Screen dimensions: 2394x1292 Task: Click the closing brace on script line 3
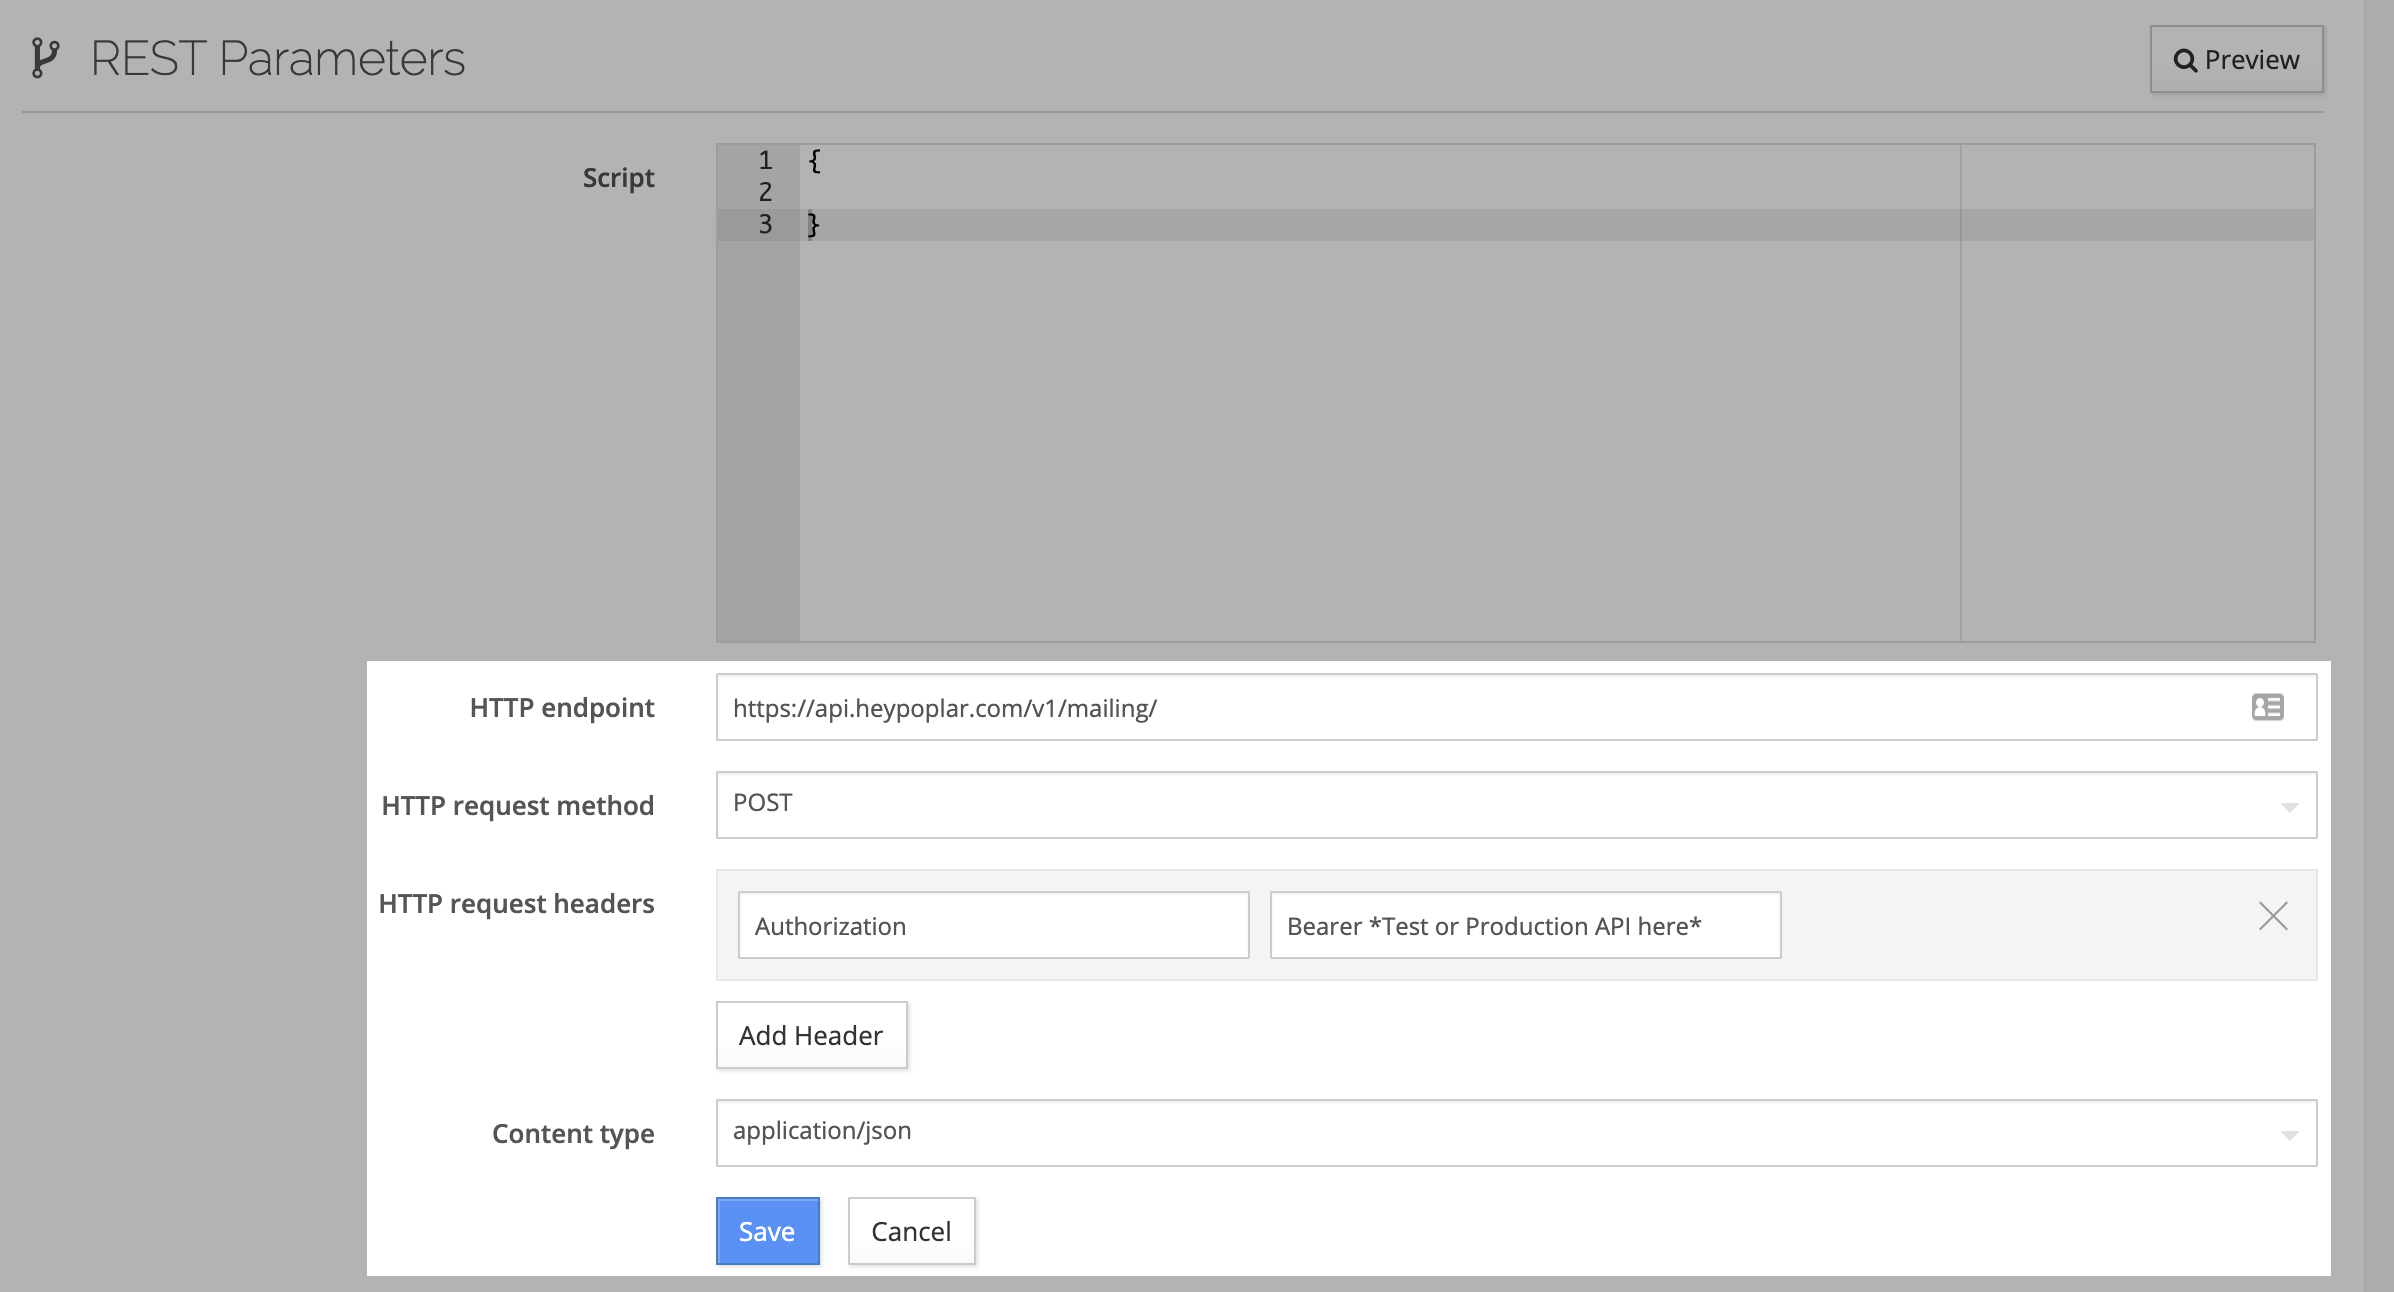tap(813, 224)
